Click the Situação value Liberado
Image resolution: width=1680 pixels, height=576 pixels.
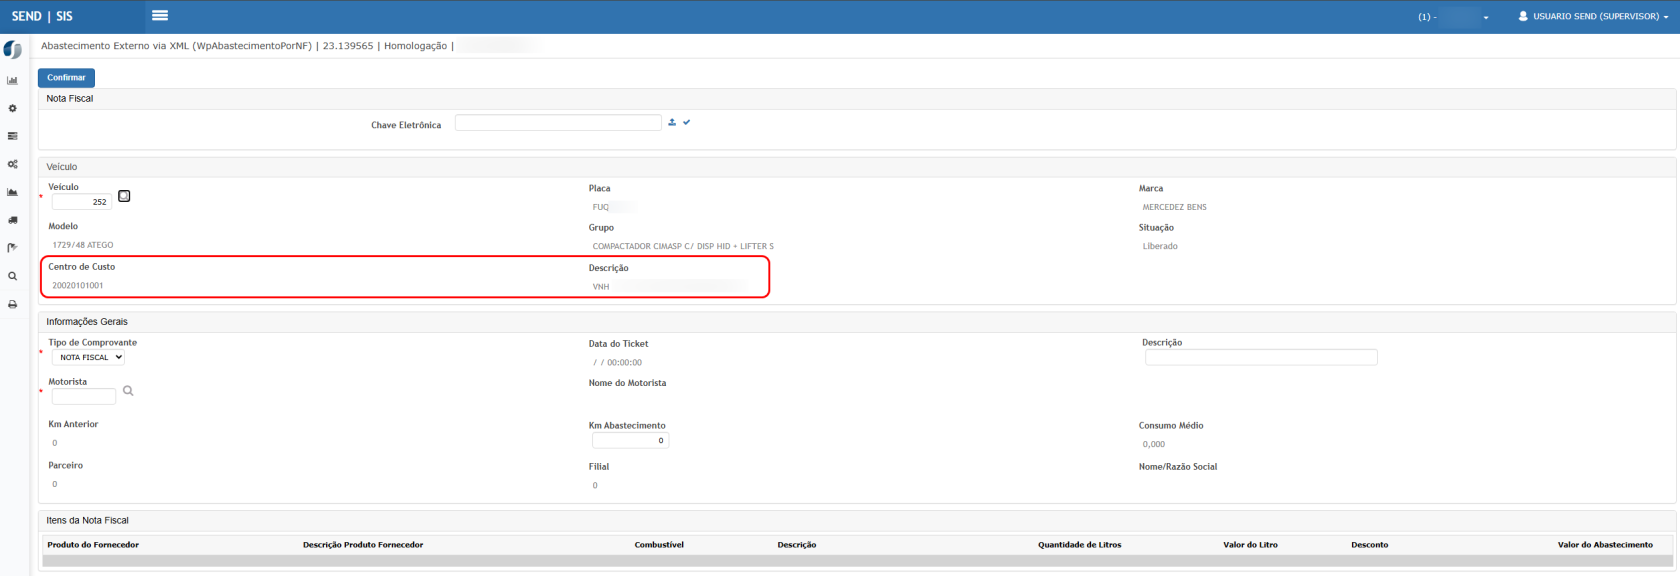1160,246
